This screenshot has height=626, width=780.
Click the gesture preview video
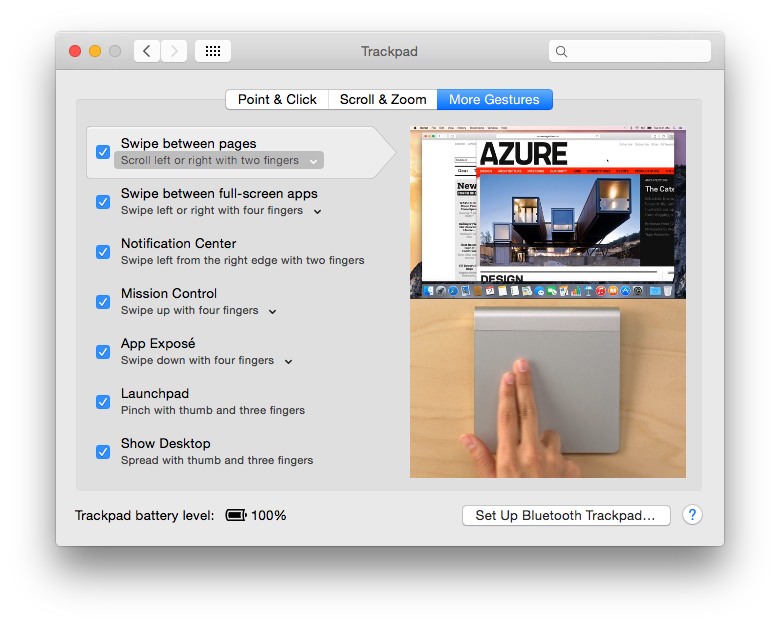[x=548, y=302]
